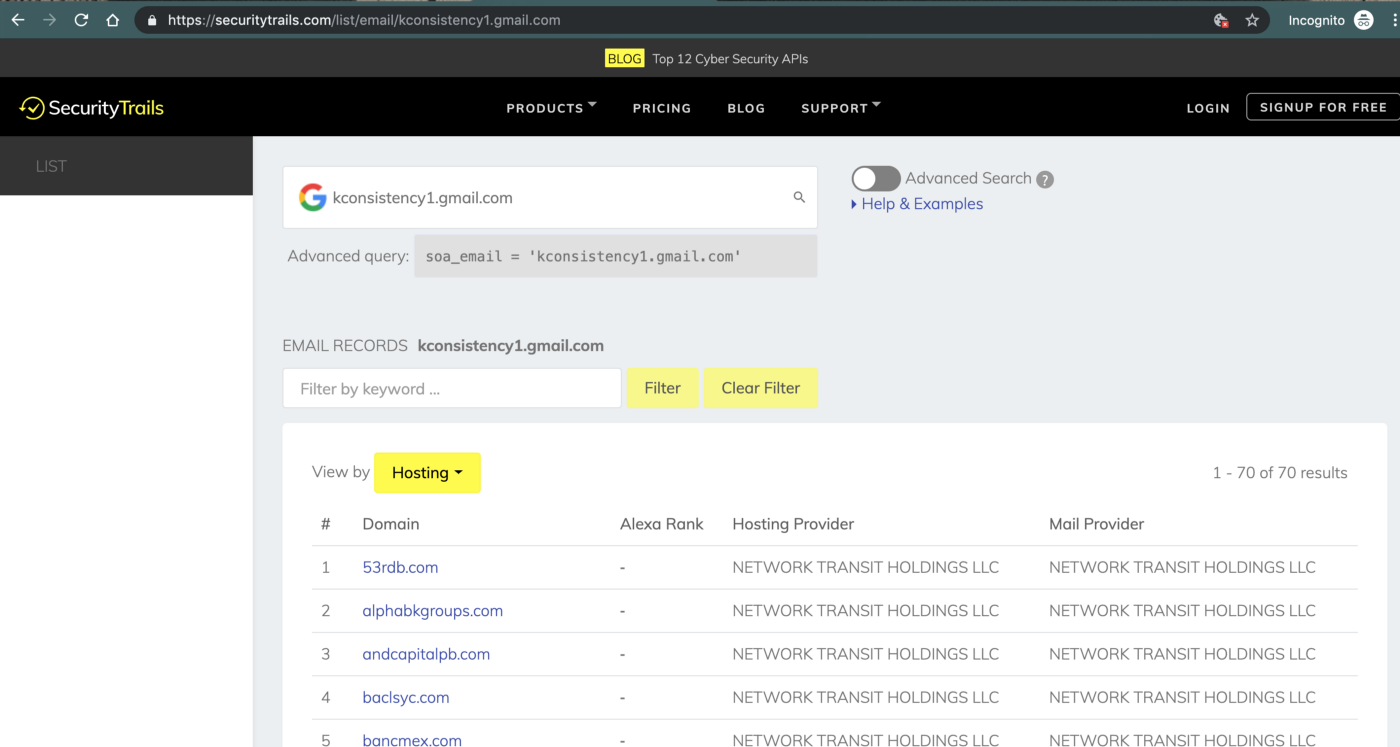Screen dimensions: 1400x747
Task: Select the advanced query soa_email text
Action: pos(584,256)
